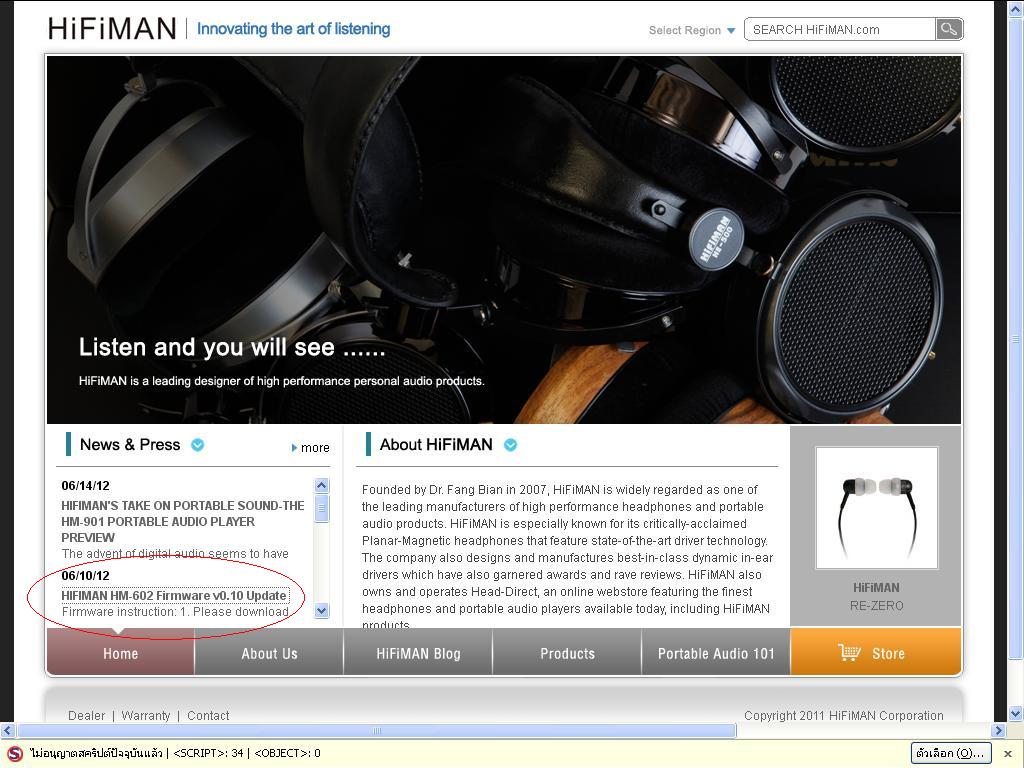Screen dimensions: 1024x768
Task: Open the Home tab
Action: [x=121, y=653]
